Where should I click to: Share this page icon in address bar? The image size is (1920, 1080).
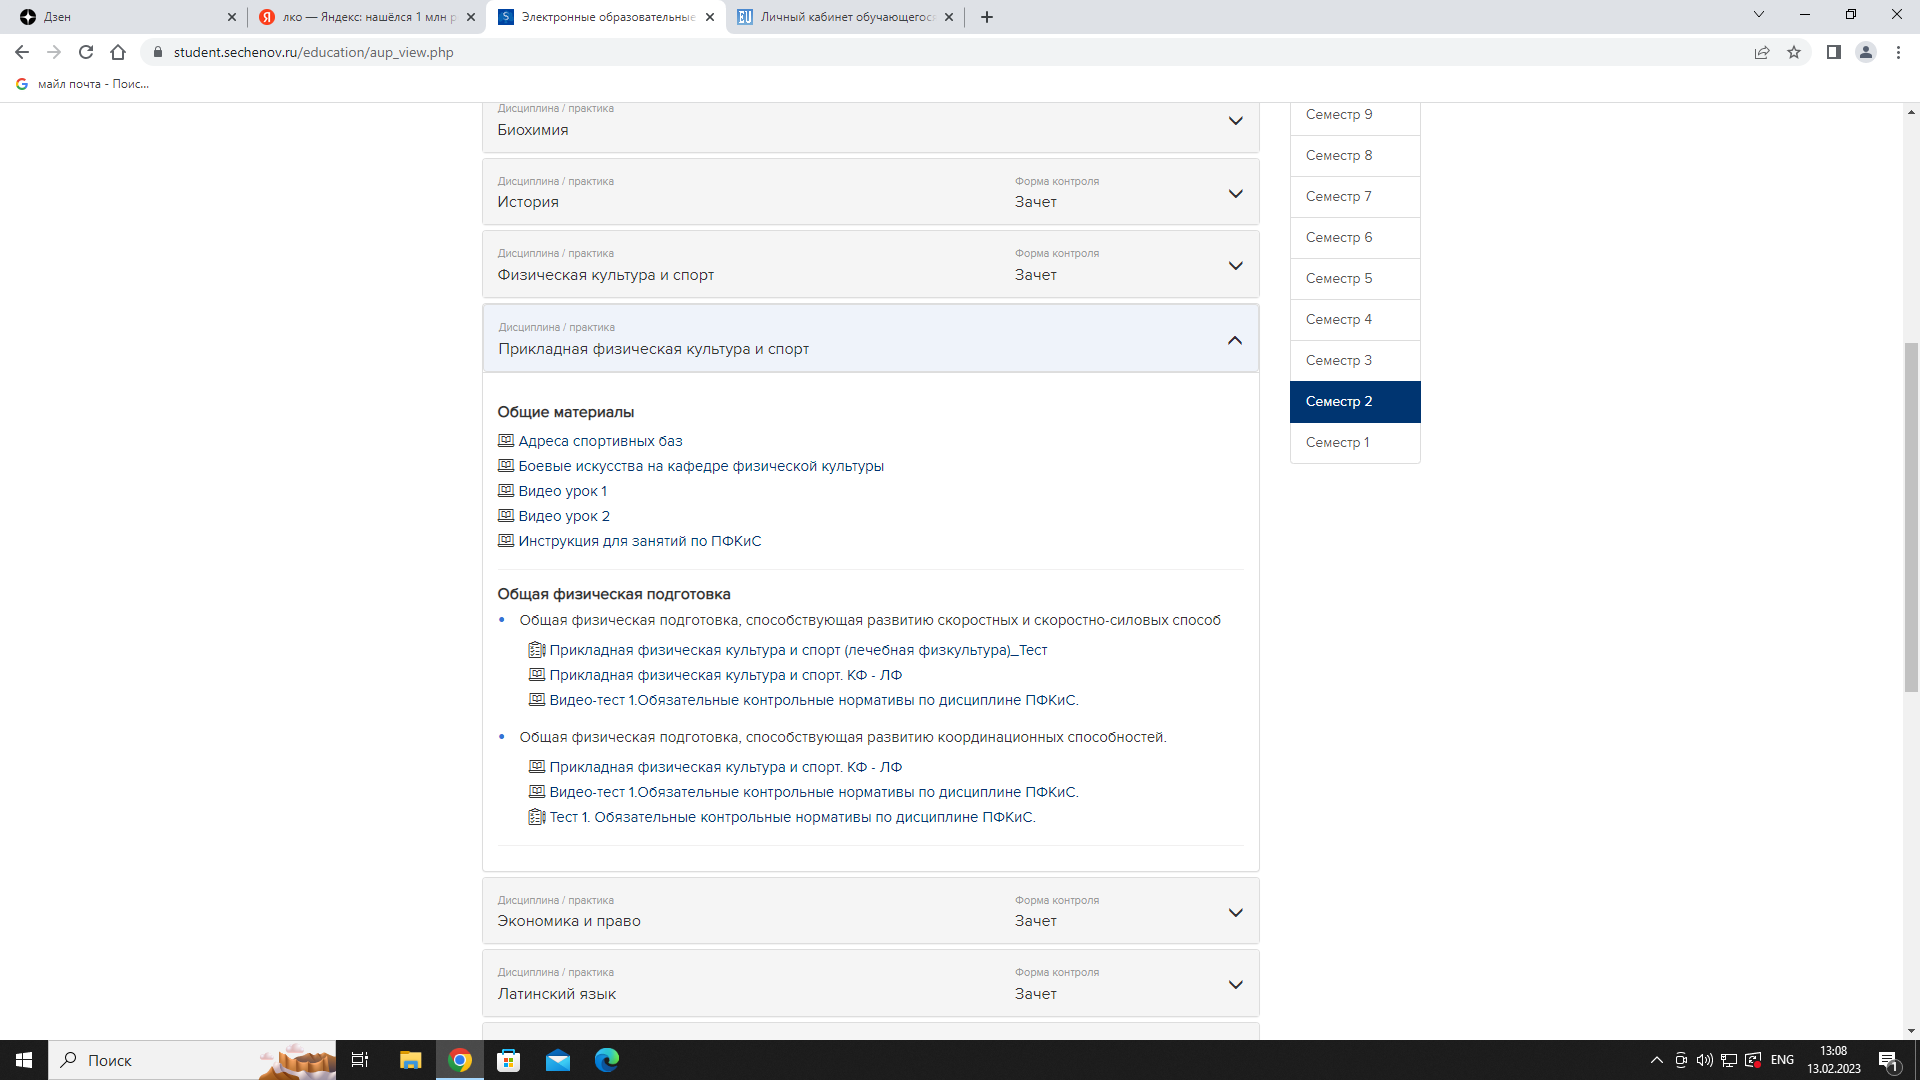coord(1762,52)
